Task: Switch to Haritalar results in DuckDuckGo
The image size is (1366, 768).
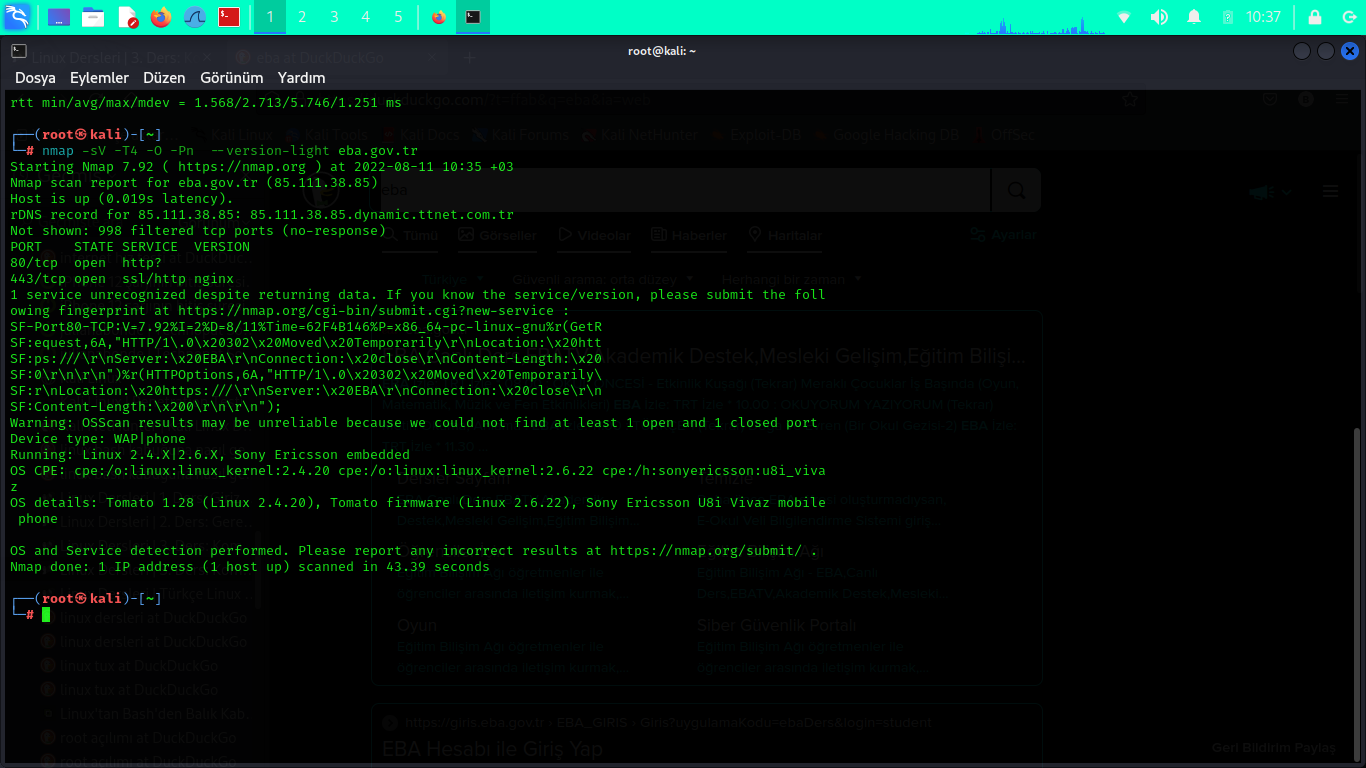Action: [x=785, y=235]
